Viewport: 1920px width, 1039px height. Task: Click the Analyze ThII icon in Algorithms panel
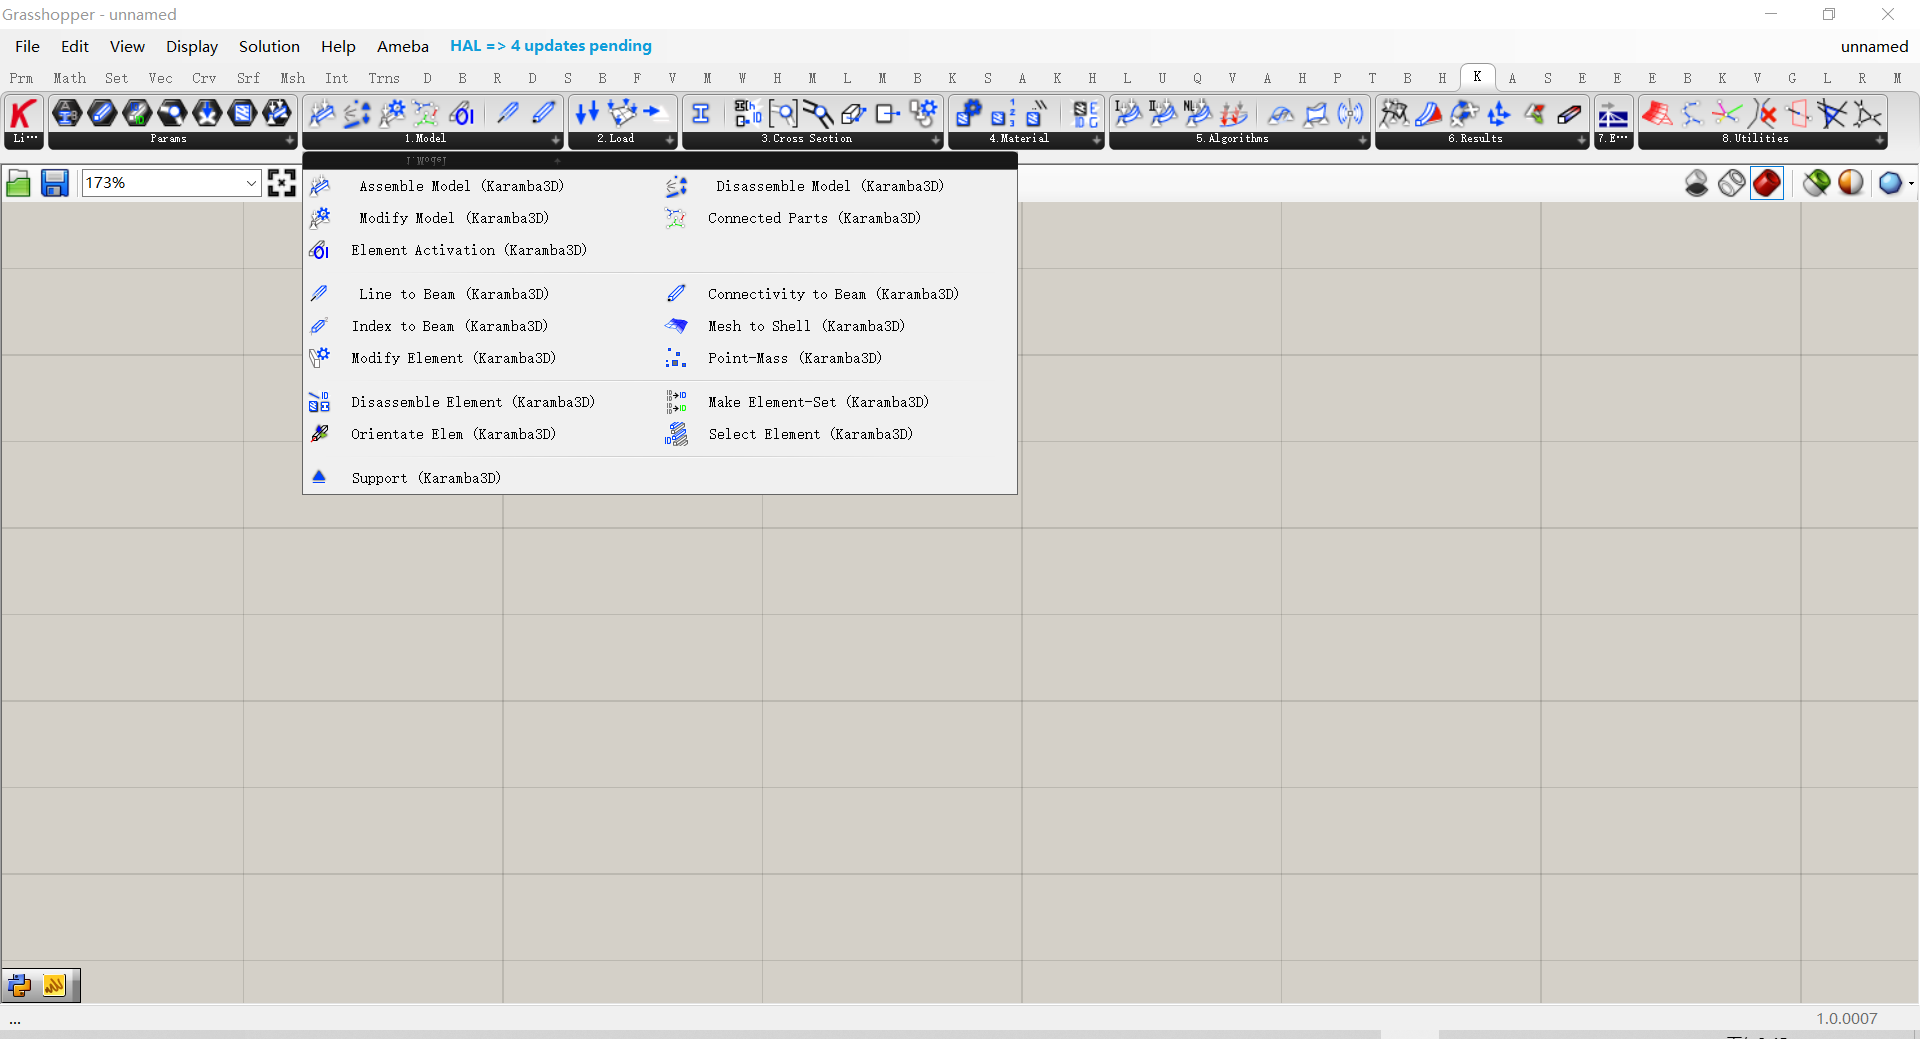[1163, 114]
